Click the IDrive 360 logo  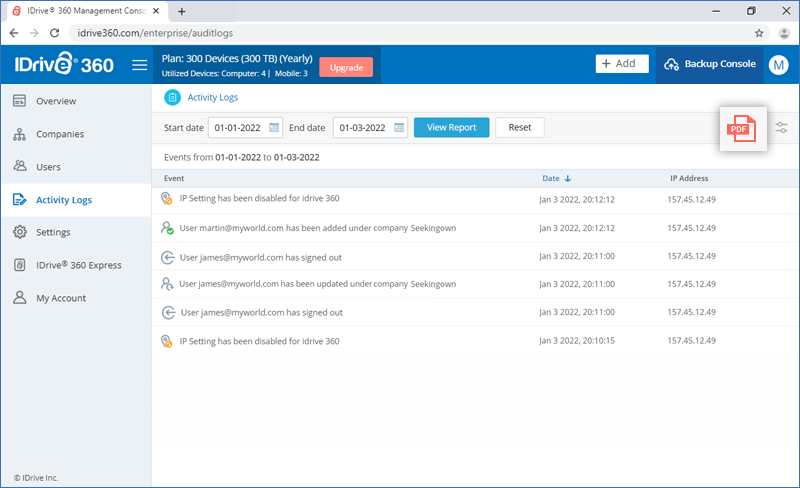pos(64,64)
